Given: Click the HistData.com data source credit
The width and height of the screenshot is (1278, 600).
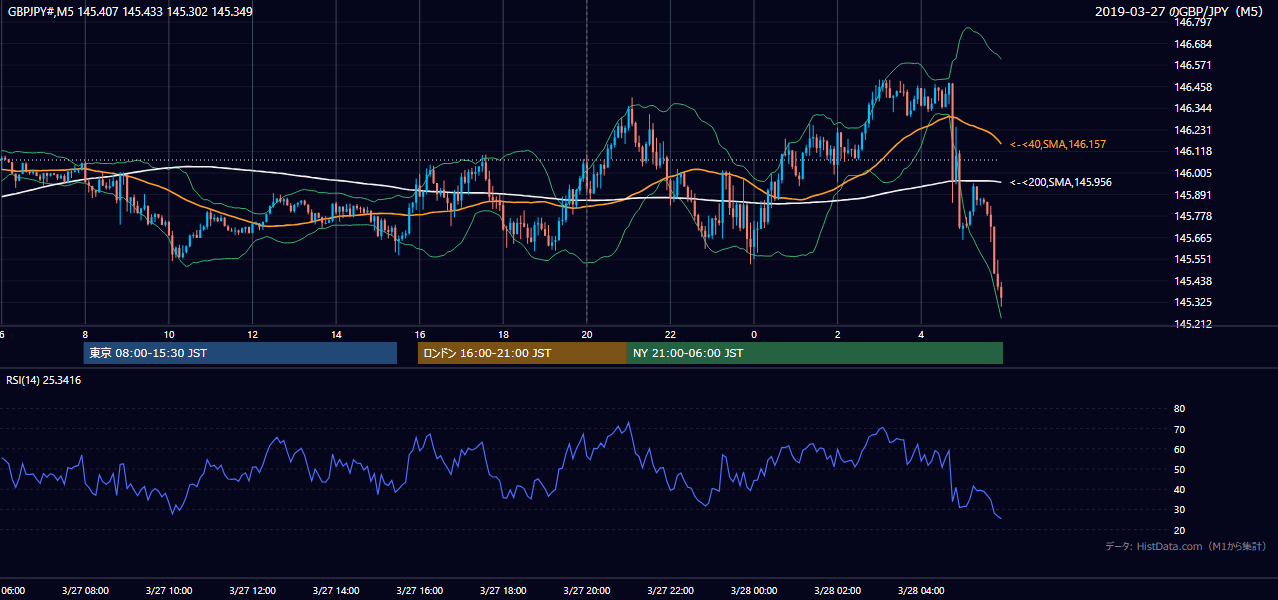Looking at the screenshot, I should (1185, 546).
